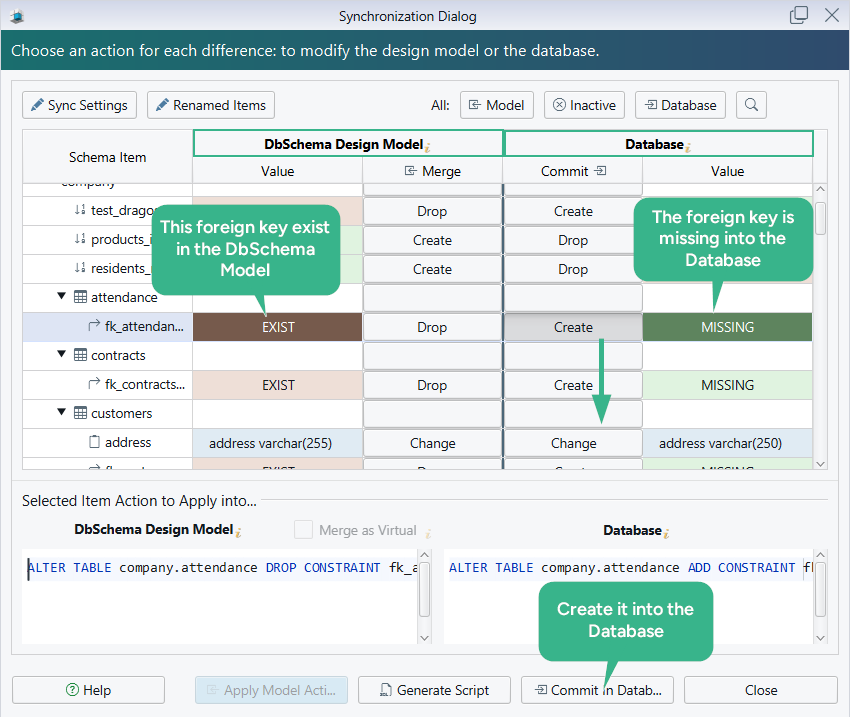This screenshot has width=850, height=717.
Task: Select the contracts table icon
Action: point(80,355)
